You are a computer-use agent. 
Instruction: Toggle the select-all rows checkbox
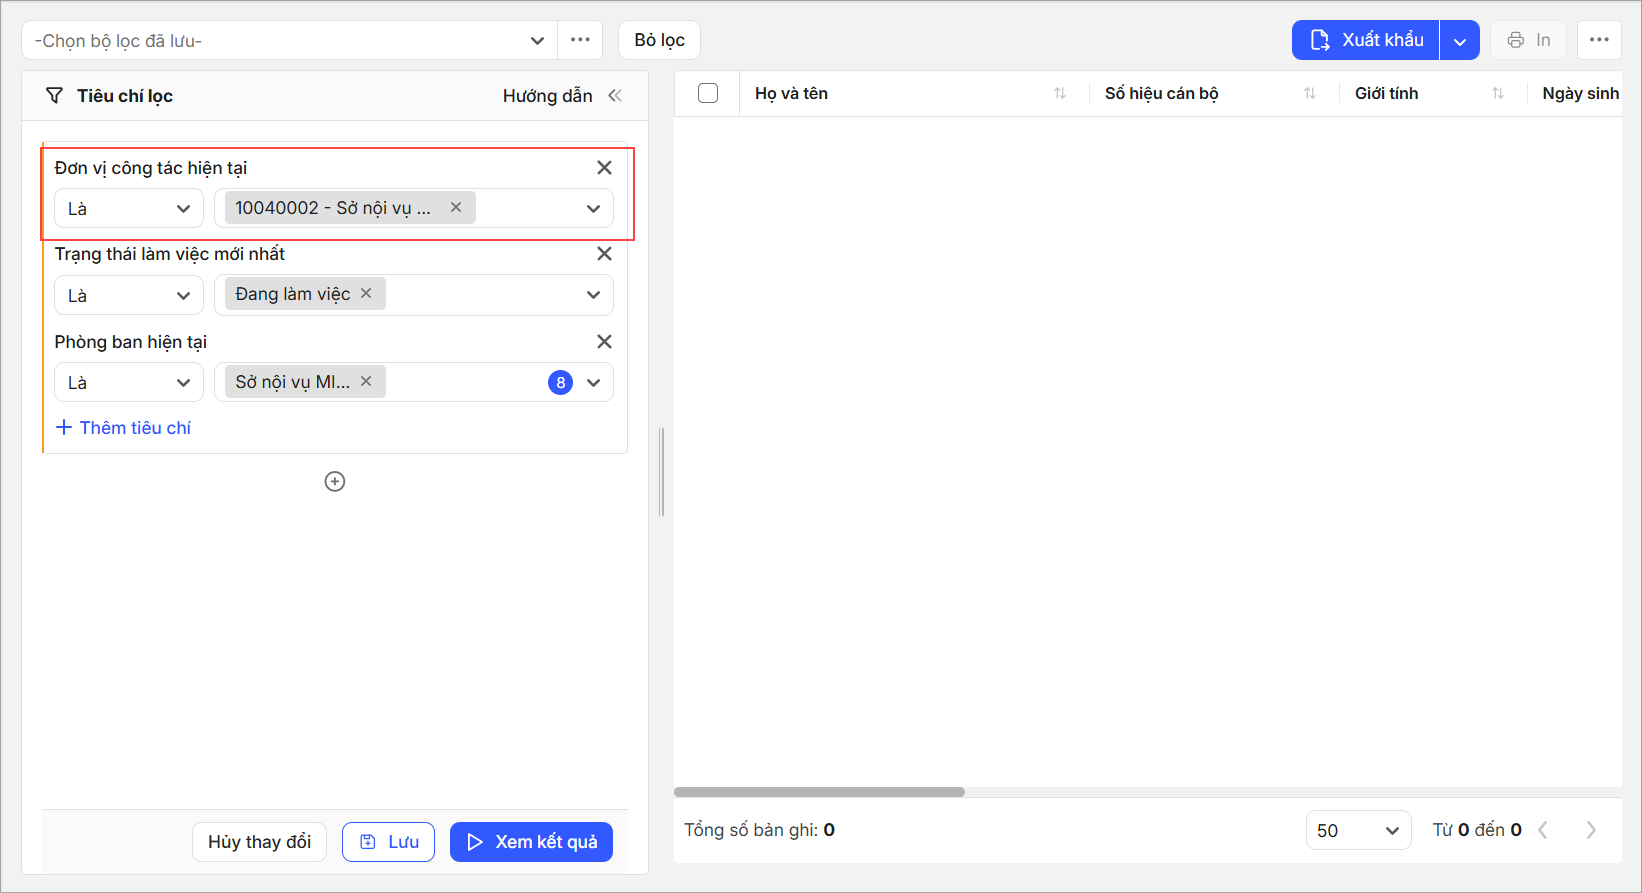tap(708, 93)
